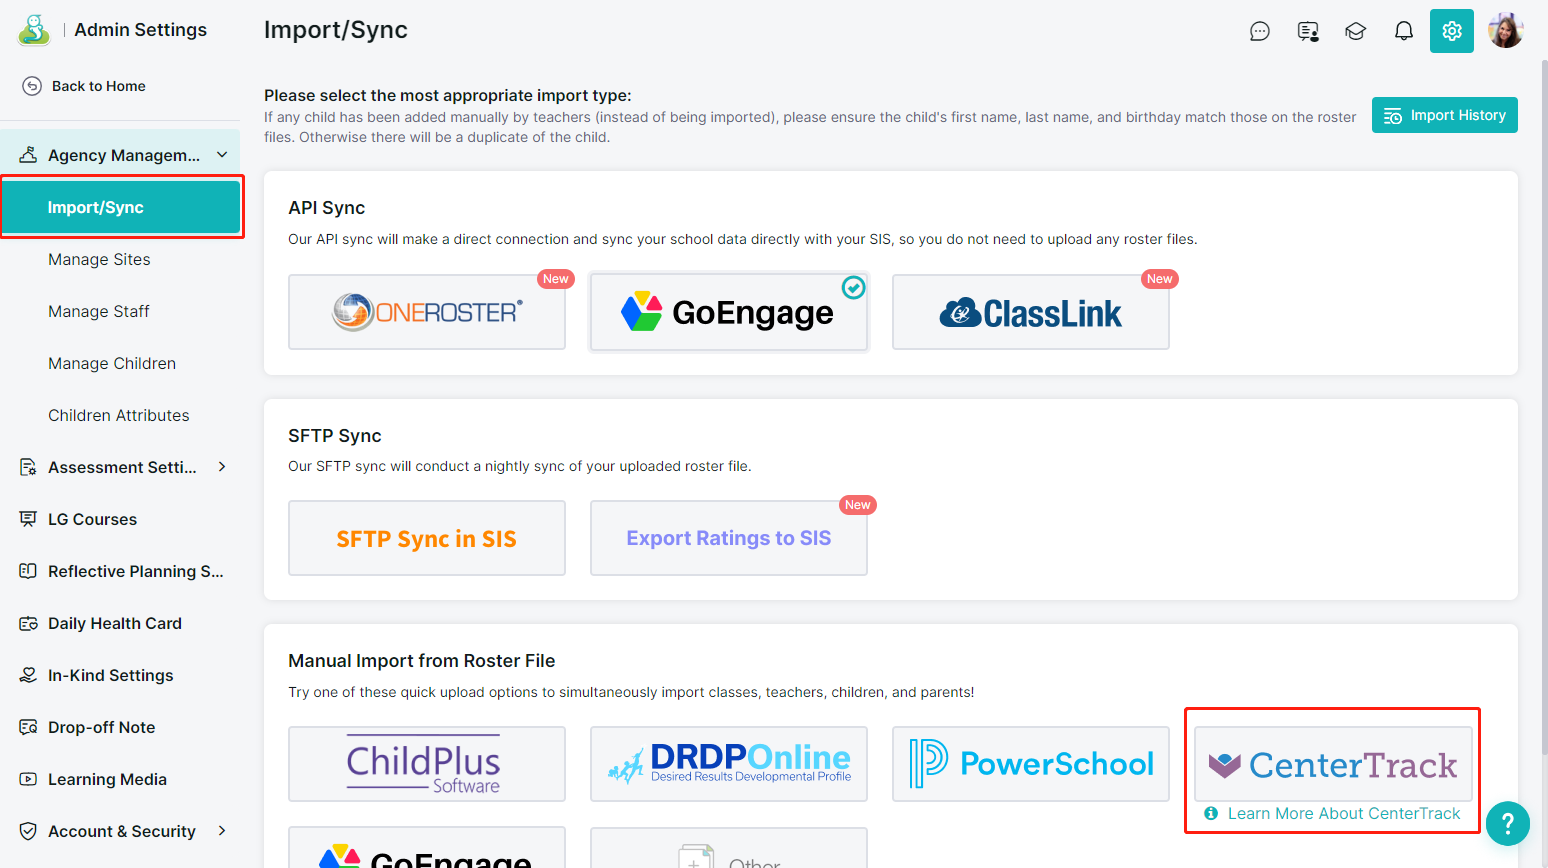Expand the Assessment Settings chevron
The height and width of the screenshot is (868, 1548).
coord(222,467)
